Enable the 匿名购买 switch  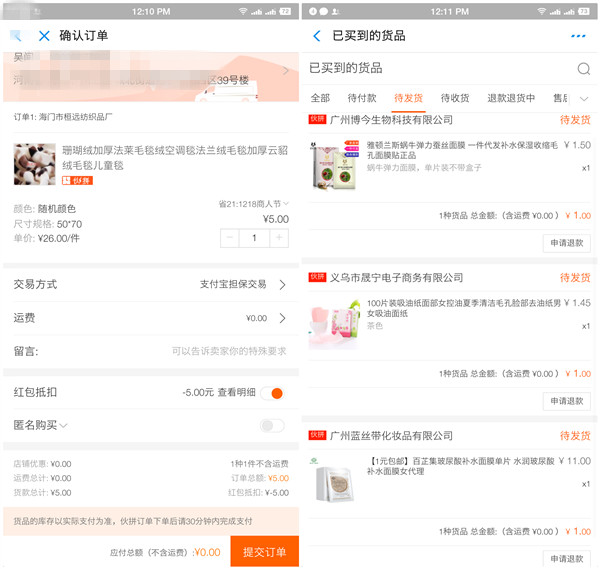pos(272,426)
